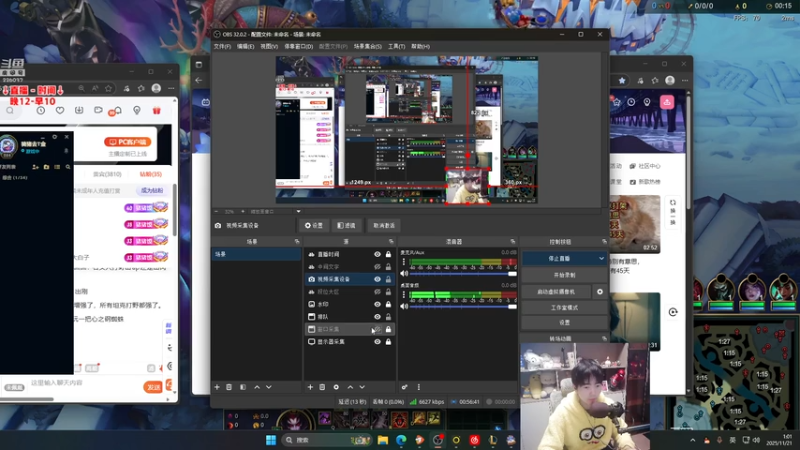Image resolution: width=800 pixels, height=450 pixels.
Task: Hide the 直播时间 source eye toggle
Action: (x=378, y=254)
